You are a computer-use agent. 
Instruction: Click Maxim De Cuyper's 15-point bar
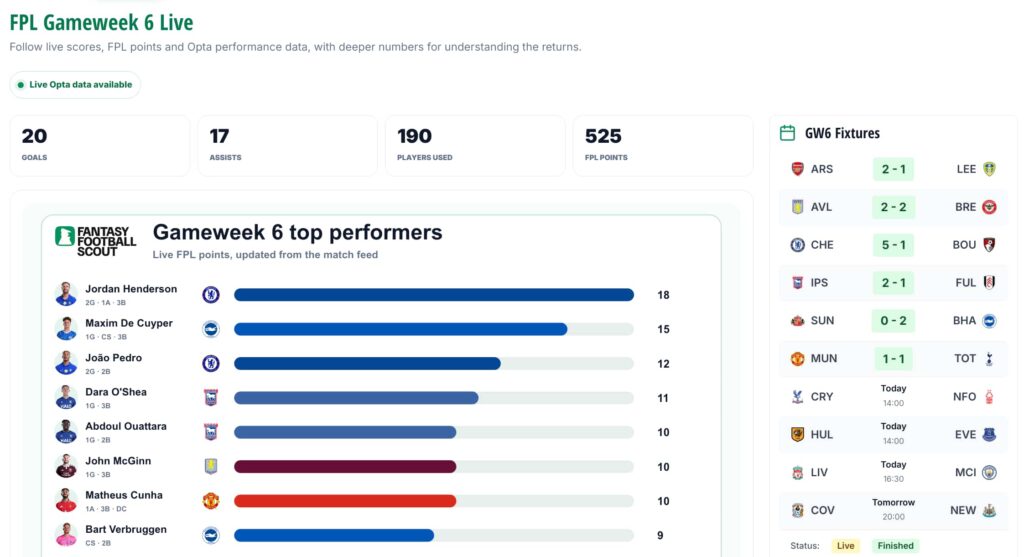(x=400, y=329)
